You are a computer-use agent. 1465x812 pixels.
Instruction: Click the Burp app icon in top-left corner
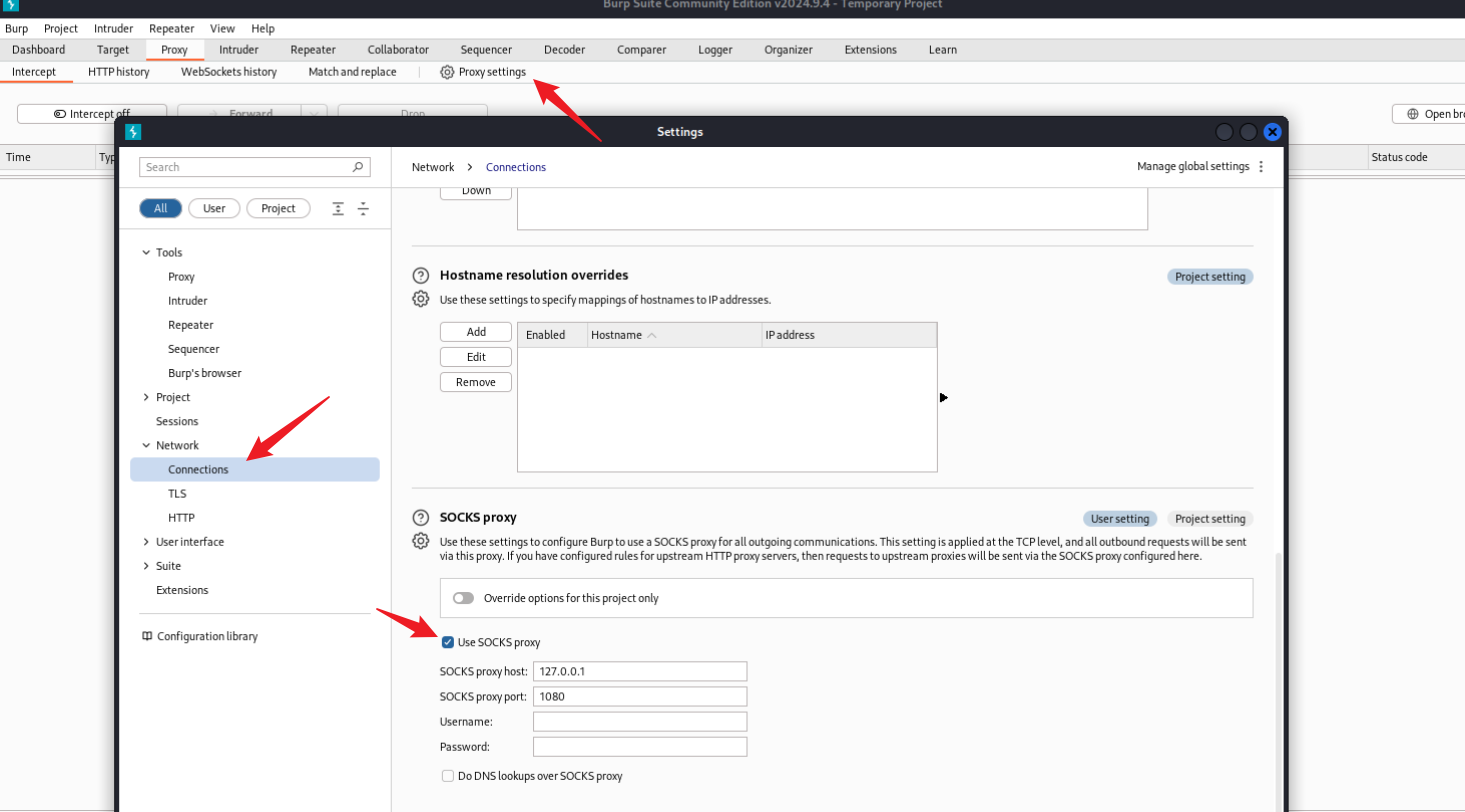[10, 5]
